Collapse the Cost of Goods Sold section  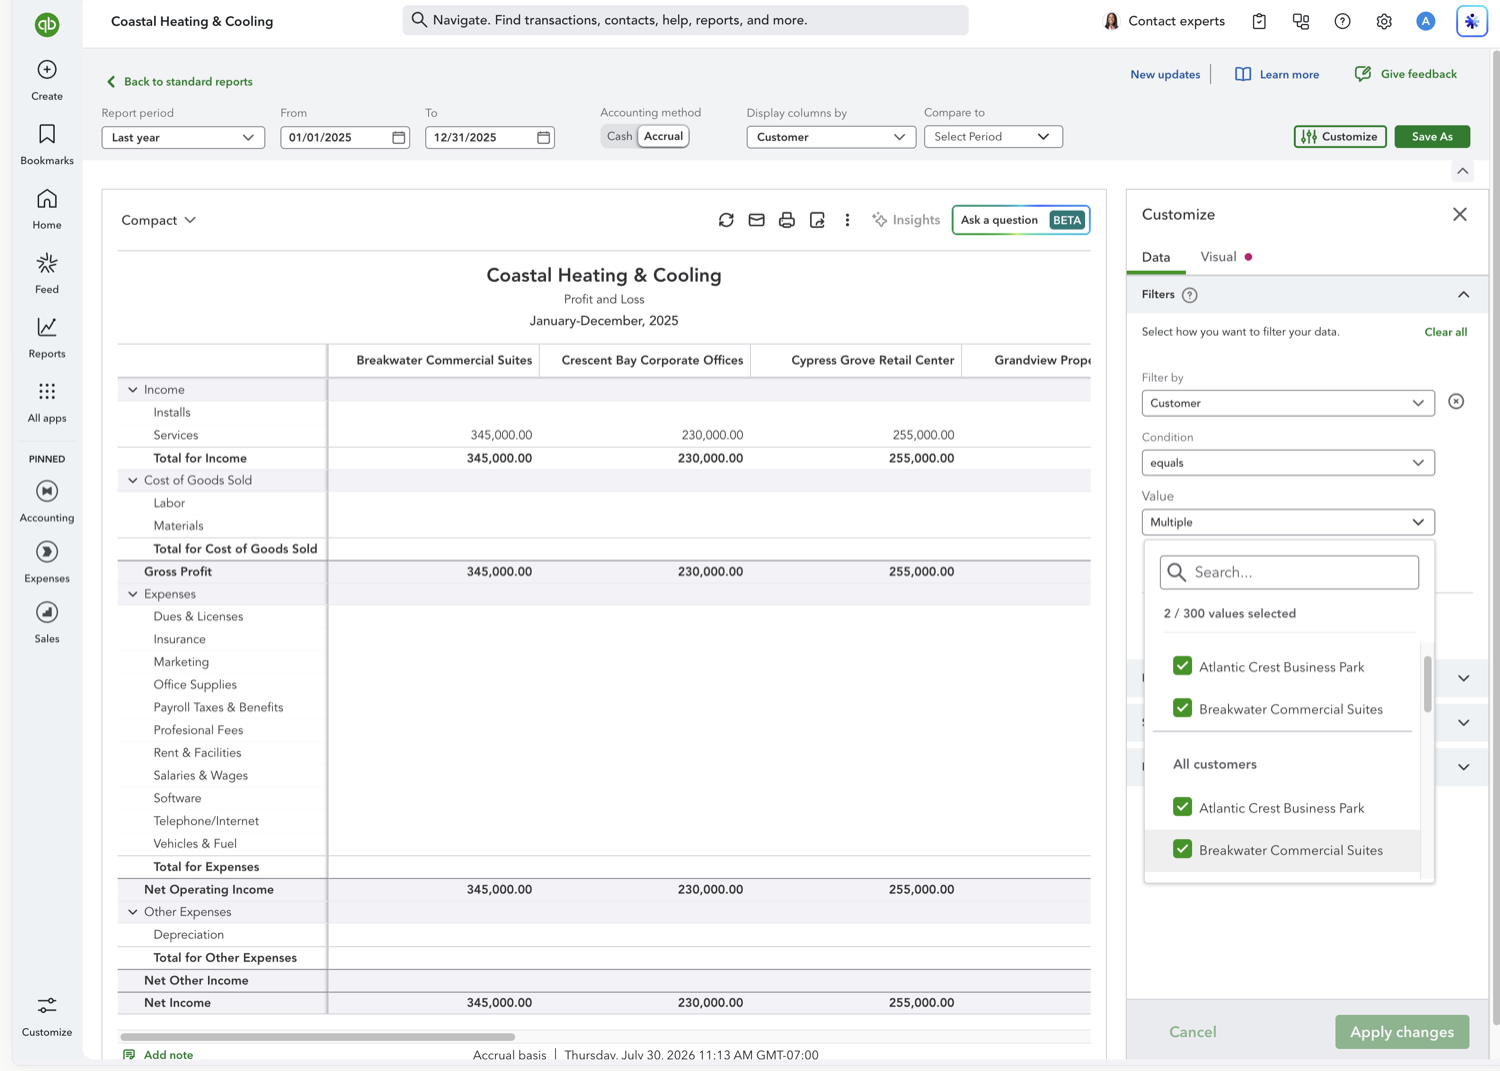tap(132, 481)
